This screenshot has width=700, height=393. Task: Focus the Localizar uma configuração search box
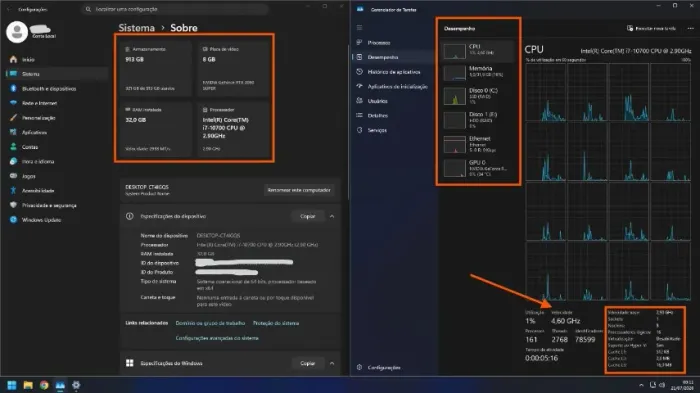click(175, 9)
